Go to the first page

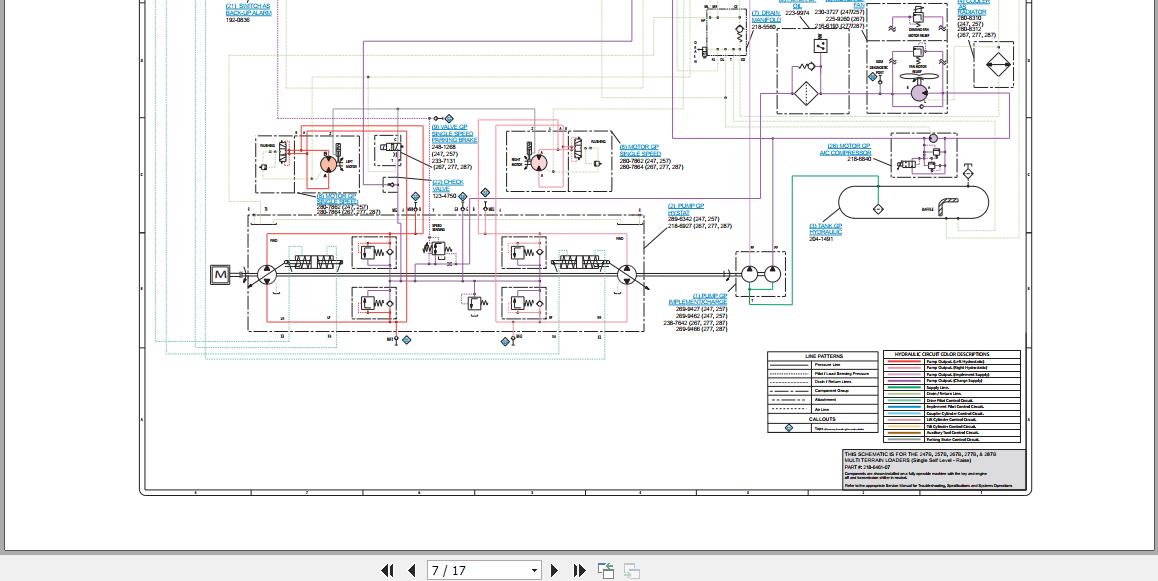tap(387, 570)
